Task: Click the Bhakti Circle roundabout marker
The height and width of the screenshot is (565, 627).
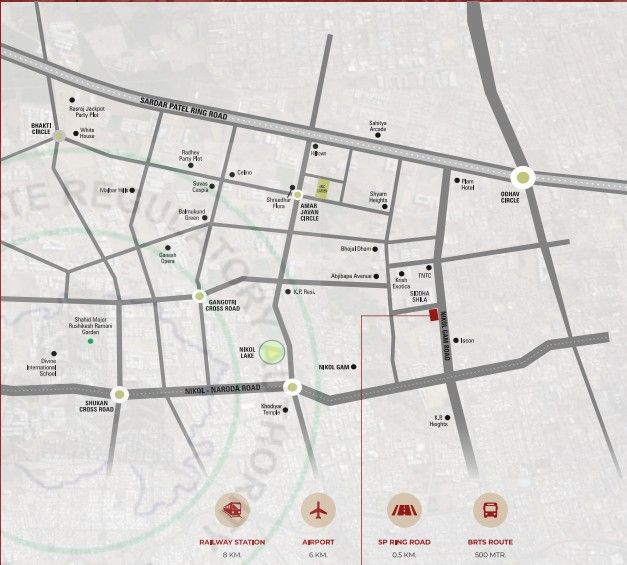Action: pyautogui.click(x=60, y=135)
